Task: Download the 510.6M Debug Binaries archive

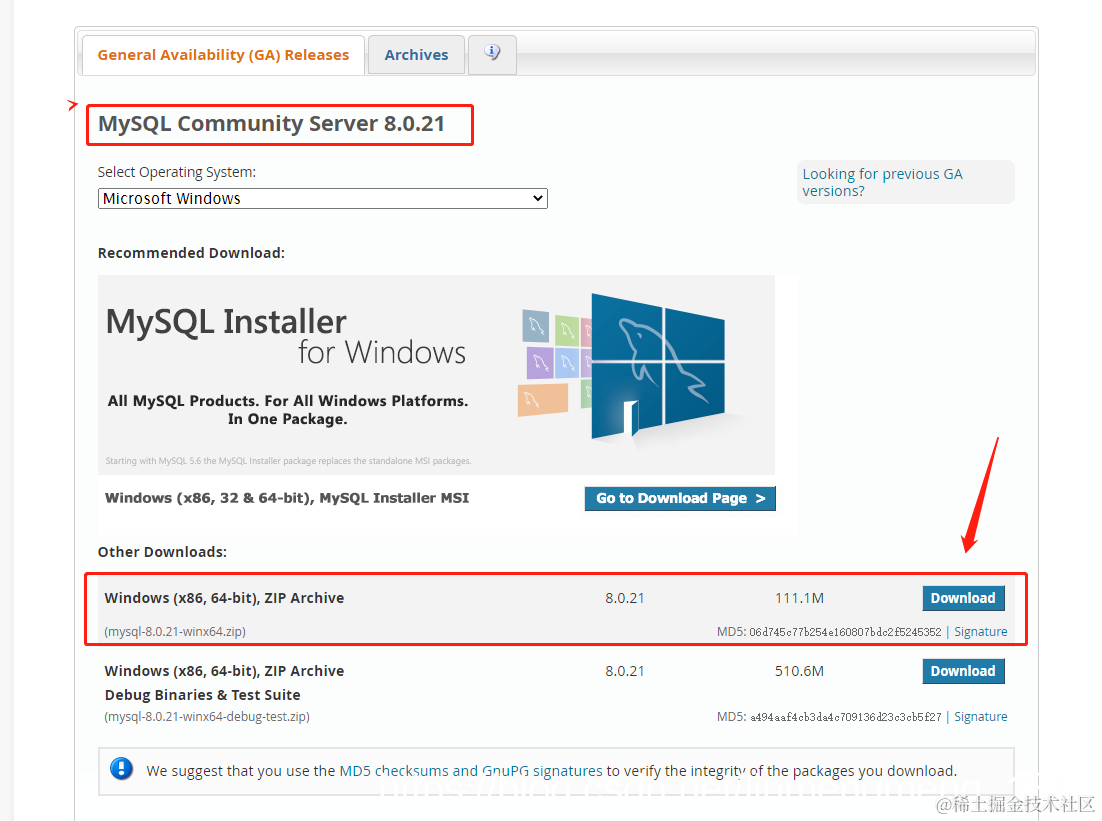Action: point(963,671)
